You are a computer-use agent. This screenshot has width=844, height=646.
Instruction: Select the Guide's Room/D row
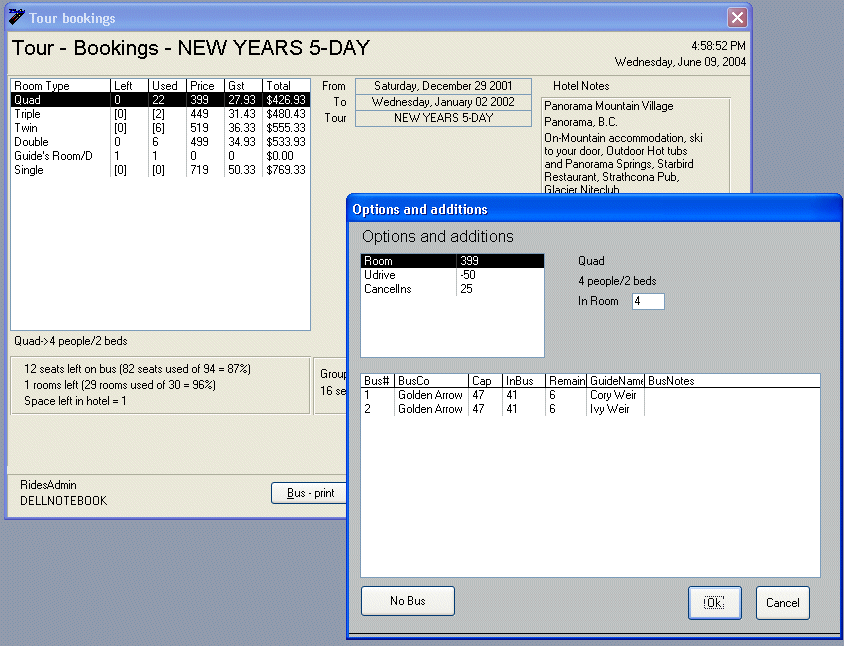(160, 156)
